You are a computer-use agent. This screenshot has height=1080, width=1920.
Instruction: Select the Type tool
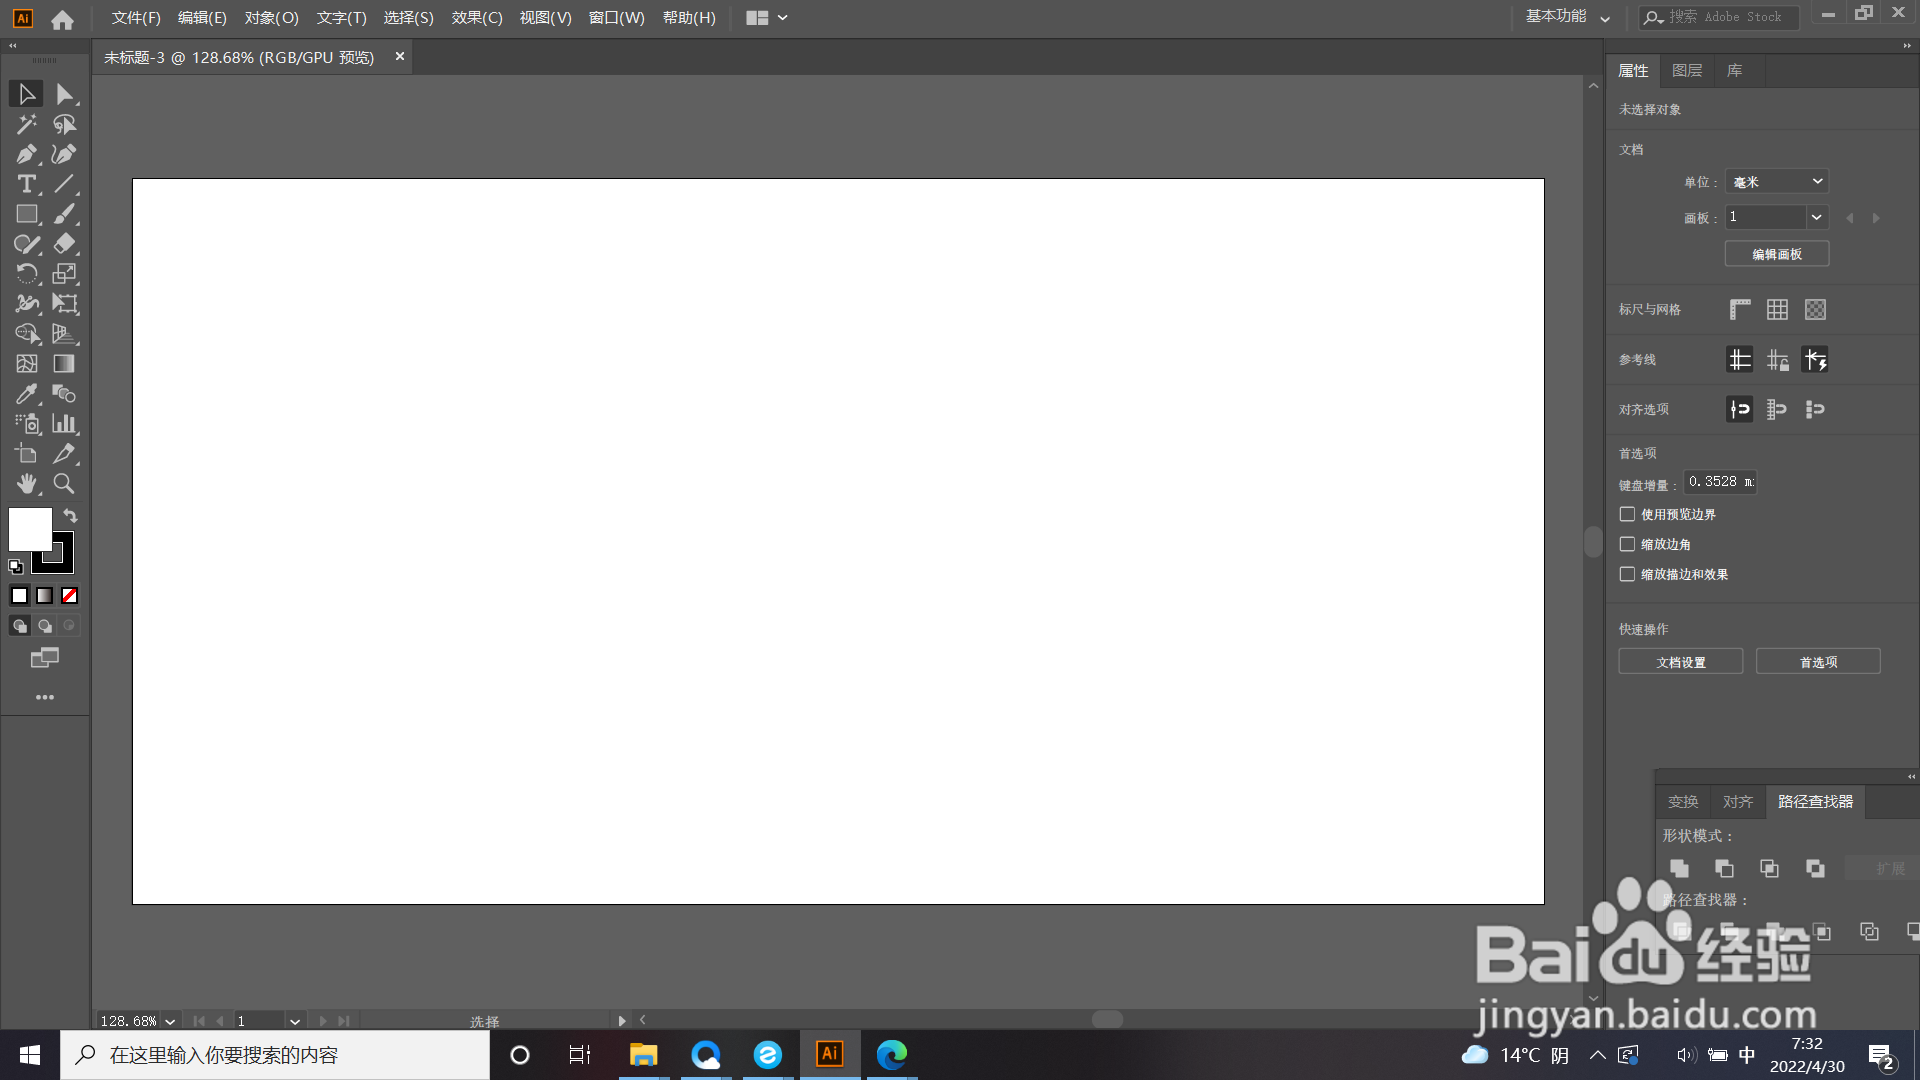[x=26, y=184]
